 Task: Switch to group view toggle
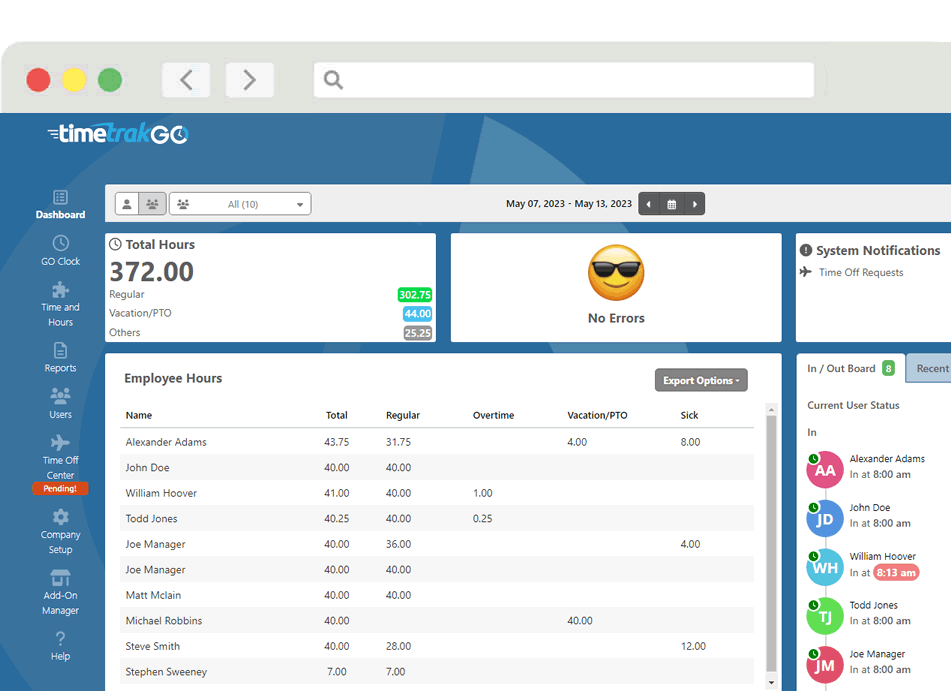152,204
